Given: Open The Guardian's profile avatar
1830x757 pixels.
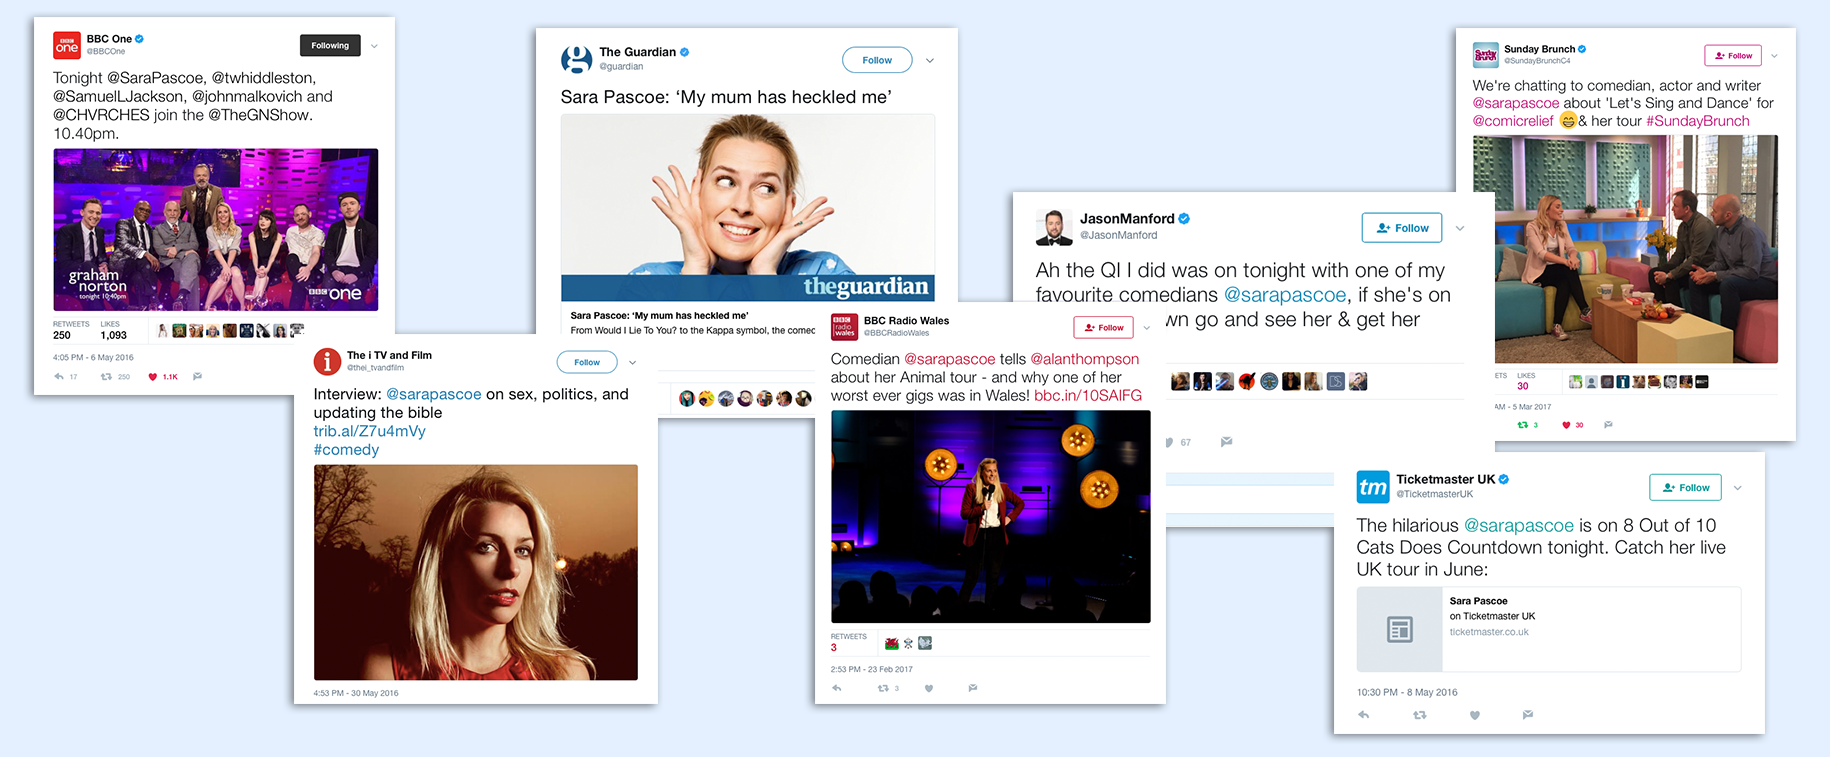Looking at the screenshot, I should (x=576, y=59).
